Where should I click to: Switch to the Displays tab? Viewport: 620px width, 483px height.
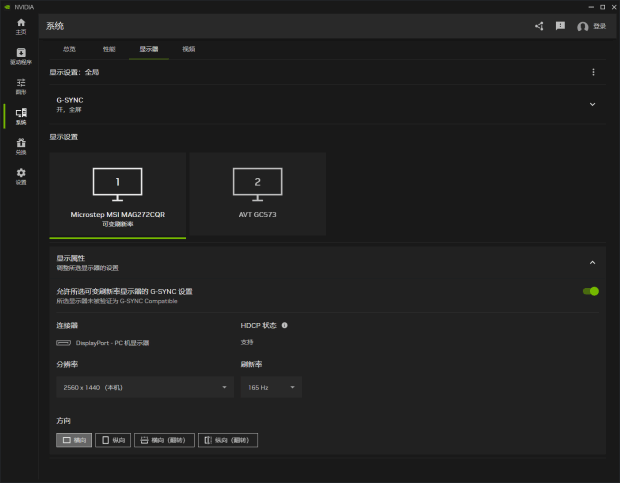149,49
